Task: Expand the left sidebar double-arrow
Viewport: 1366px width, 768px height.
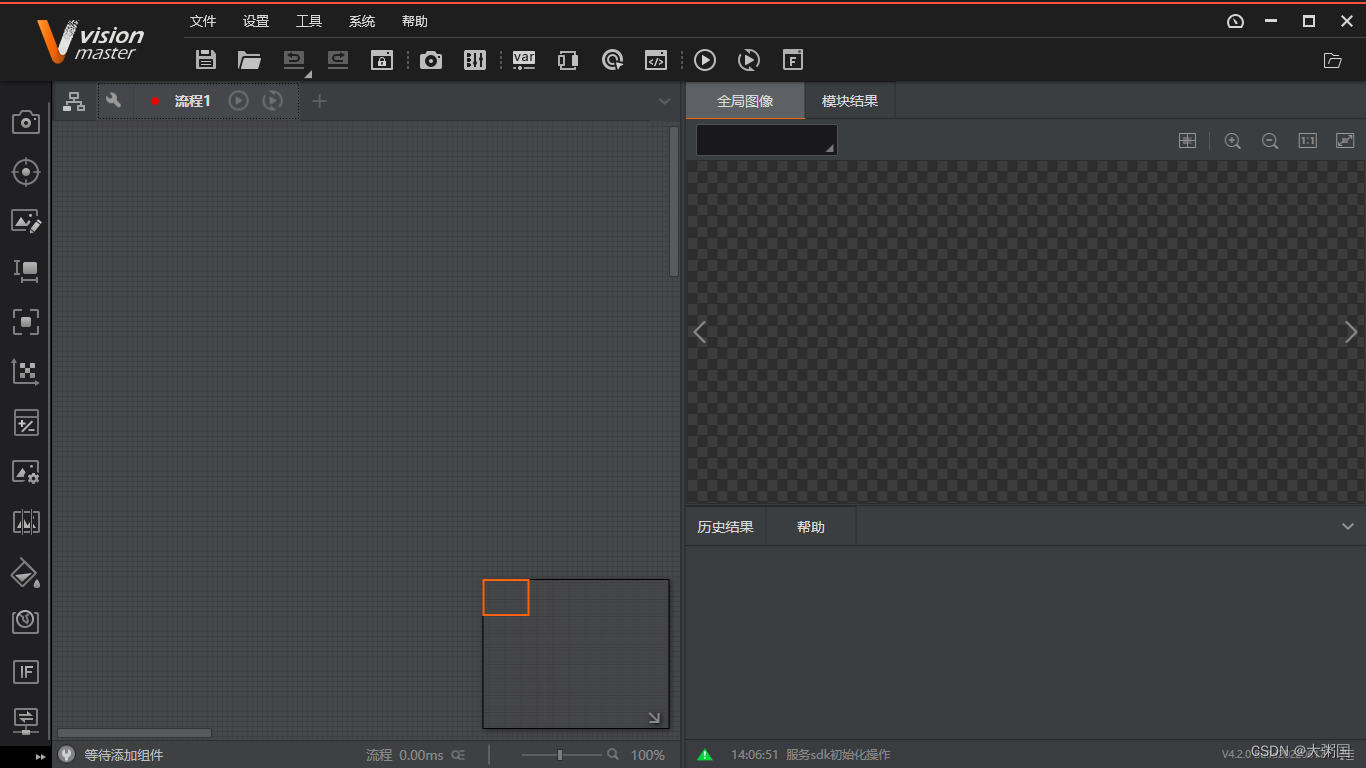Action: [x=41, y=757]
